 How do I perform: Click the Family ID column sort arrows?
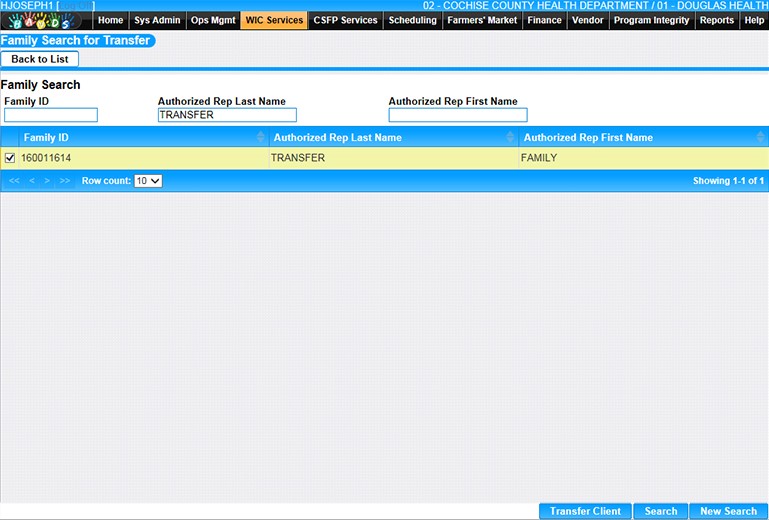pyautogui.click(x=261, y=137)
